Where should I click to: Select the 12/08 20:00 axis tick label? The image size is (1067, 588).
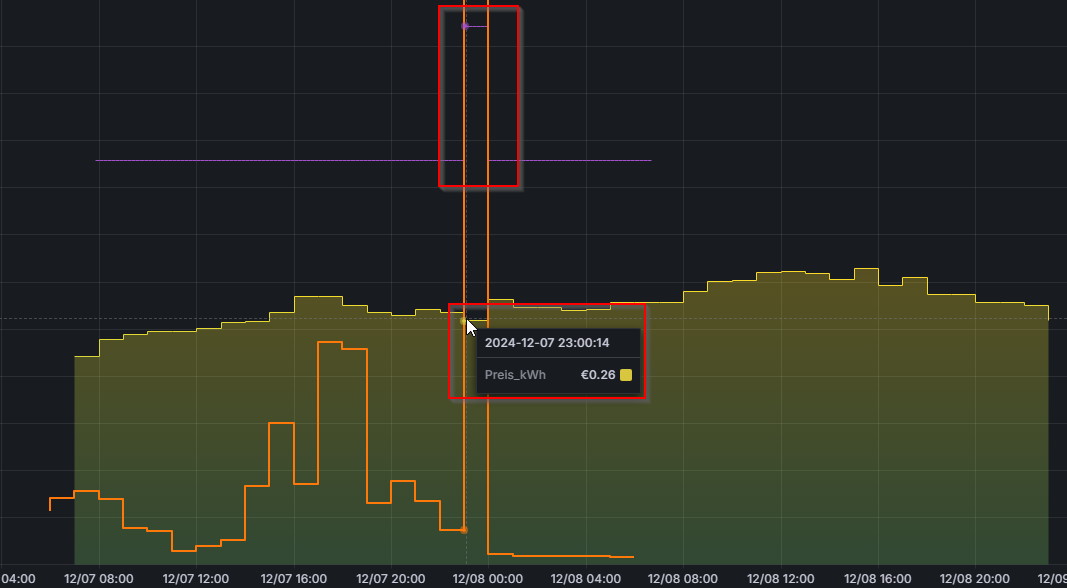(x=976, y=578)
